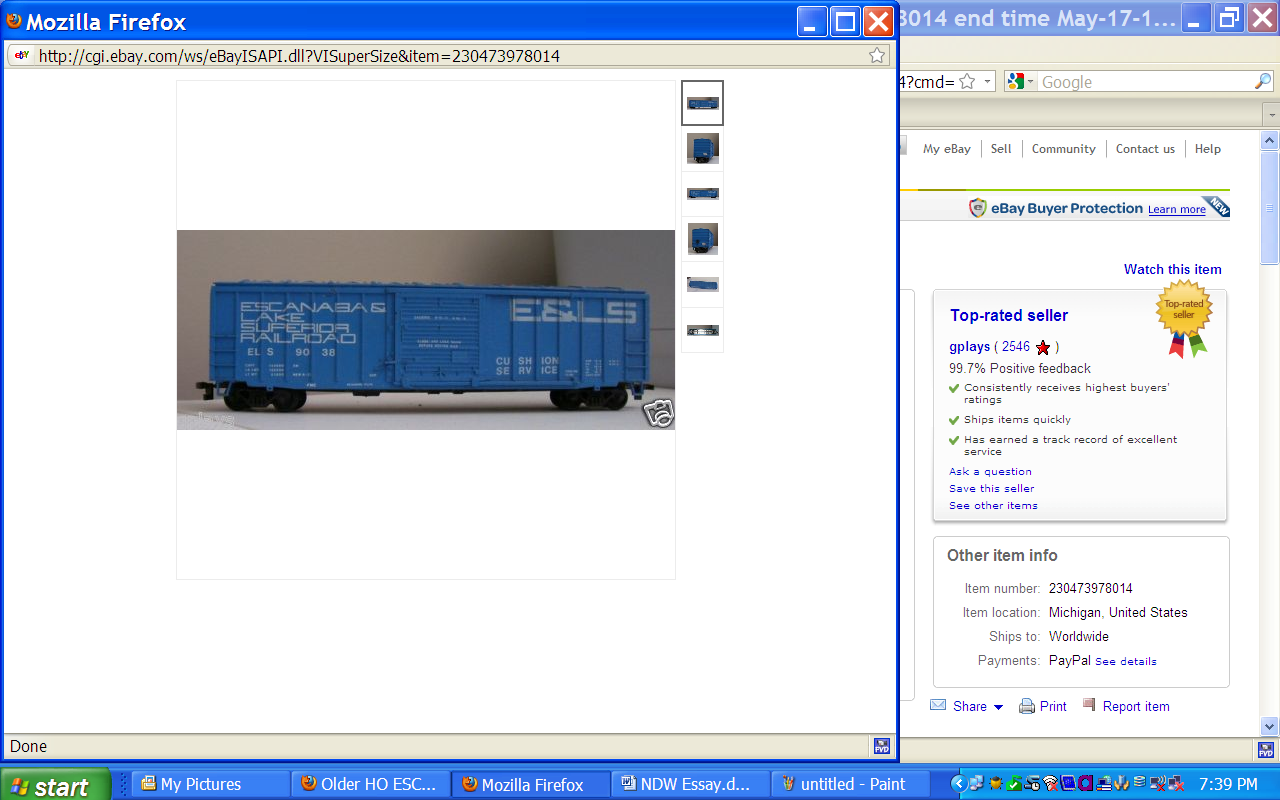Click the scroll-up arrow of the background page
1280x800 pixels.
pos(1270,139)
